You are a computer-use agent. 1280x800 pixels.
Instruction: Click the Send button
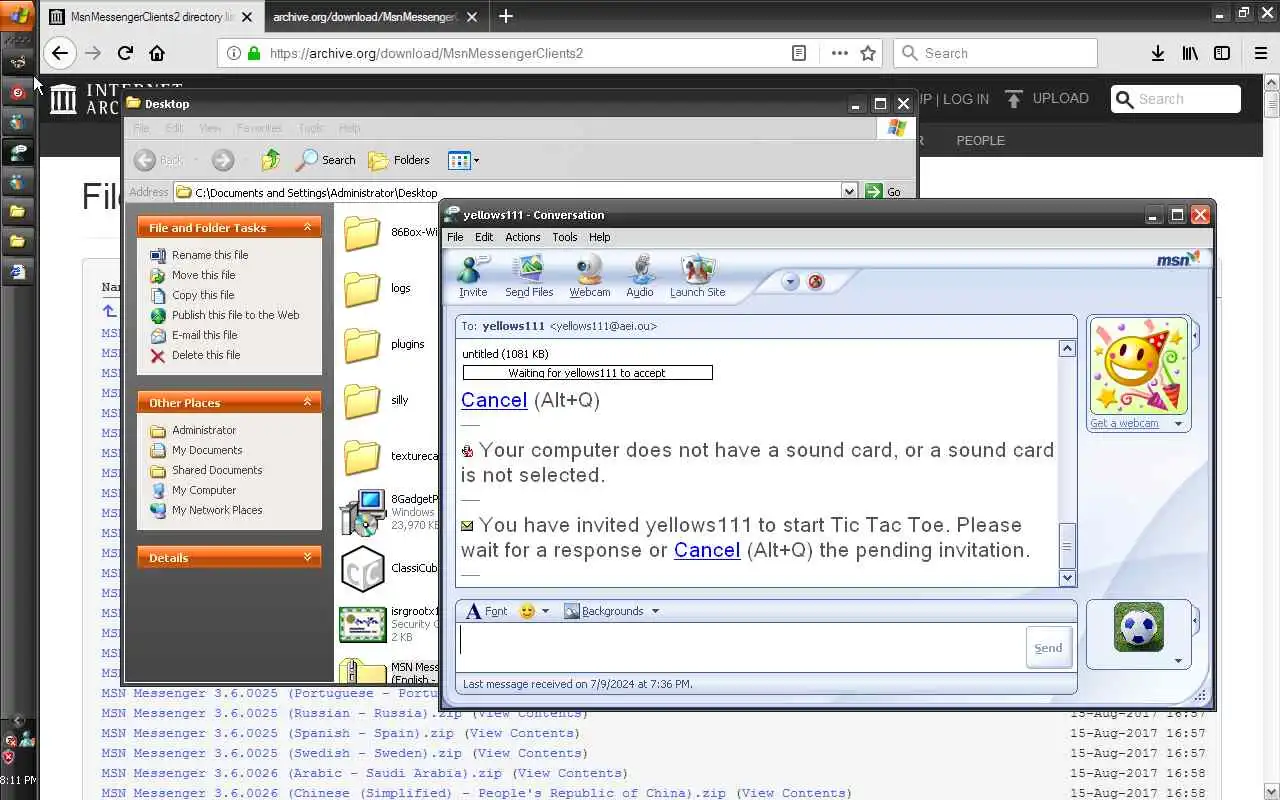[x=1048, y=648]
